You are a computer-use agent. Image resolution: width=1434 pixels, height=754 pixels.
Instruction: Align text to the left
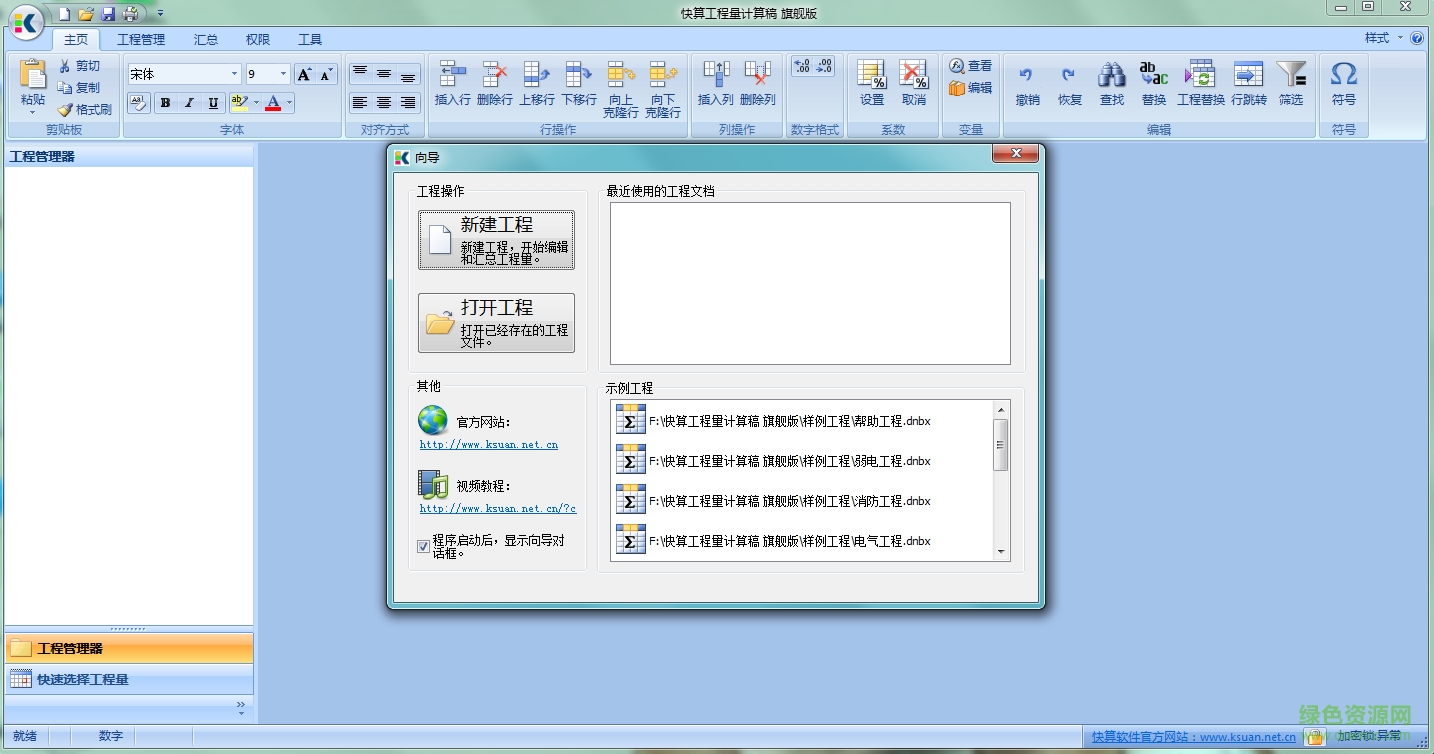[360, 102]
